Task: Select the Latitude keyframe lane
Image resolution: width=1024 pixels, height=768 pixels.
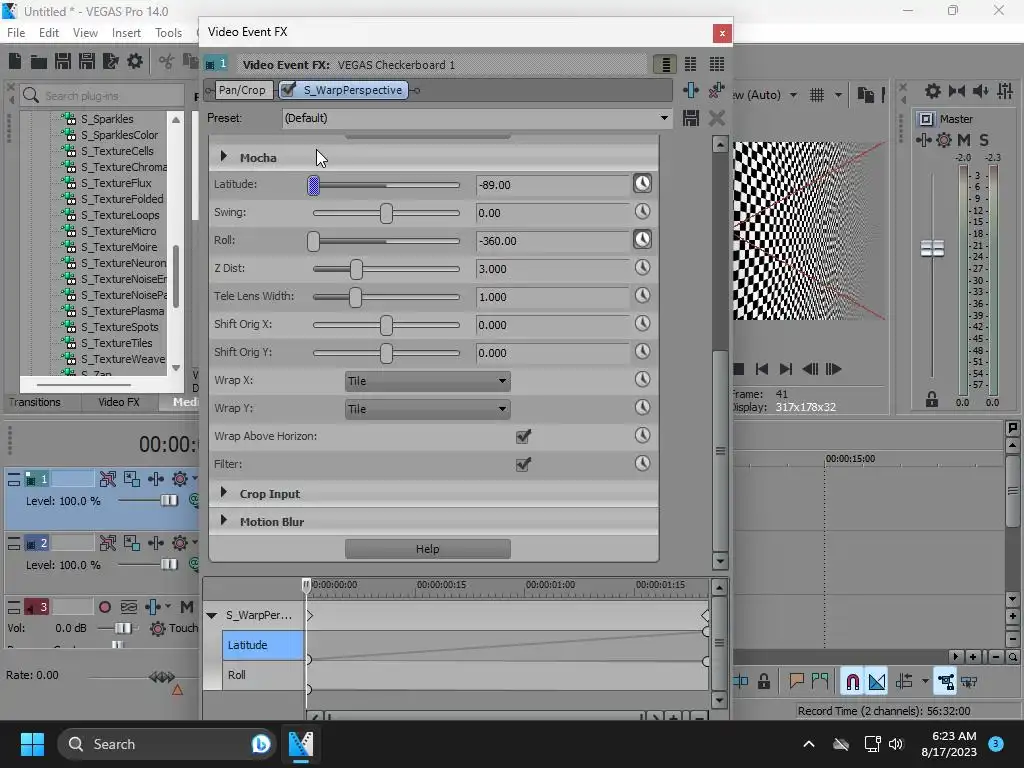Action: 263,645
